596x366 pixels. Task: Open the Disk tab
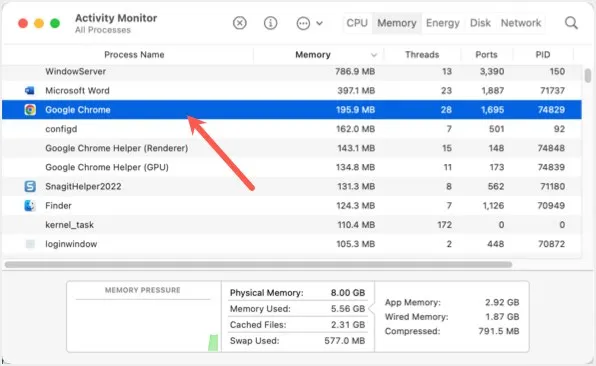[480, 23]
